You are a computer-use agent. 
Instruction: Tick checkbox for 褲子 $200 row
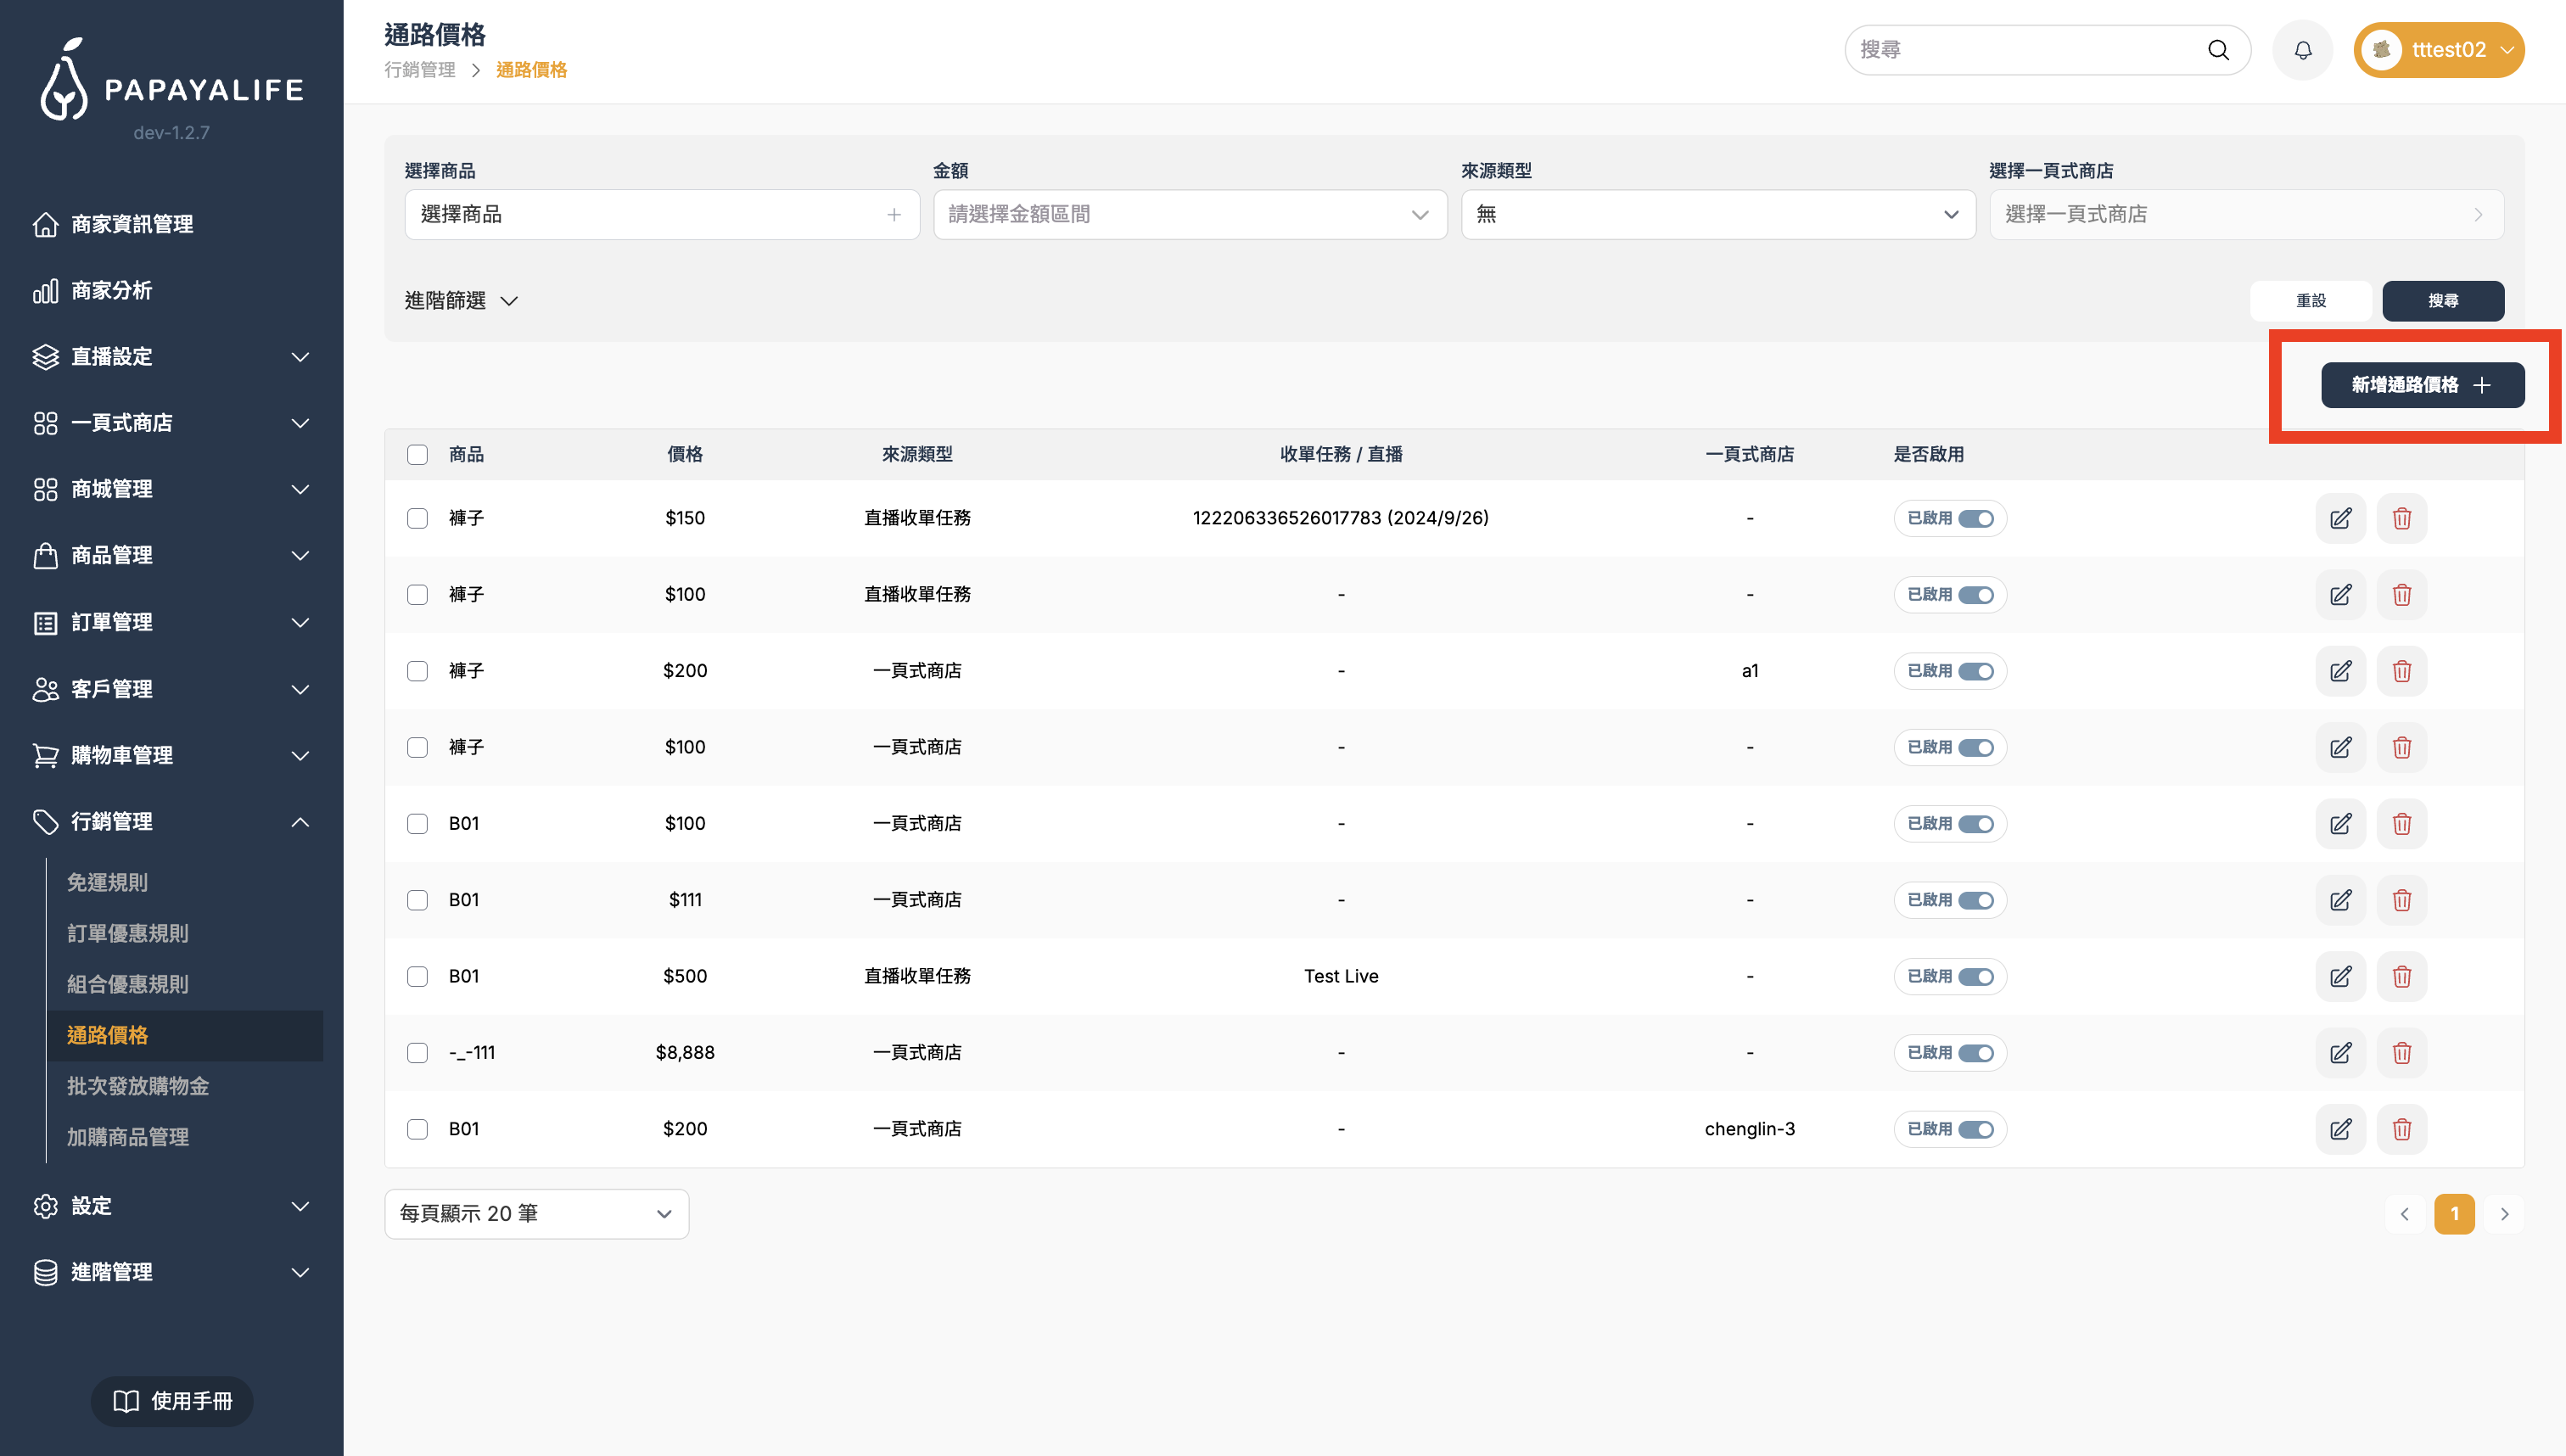click(x=417, y=671)
